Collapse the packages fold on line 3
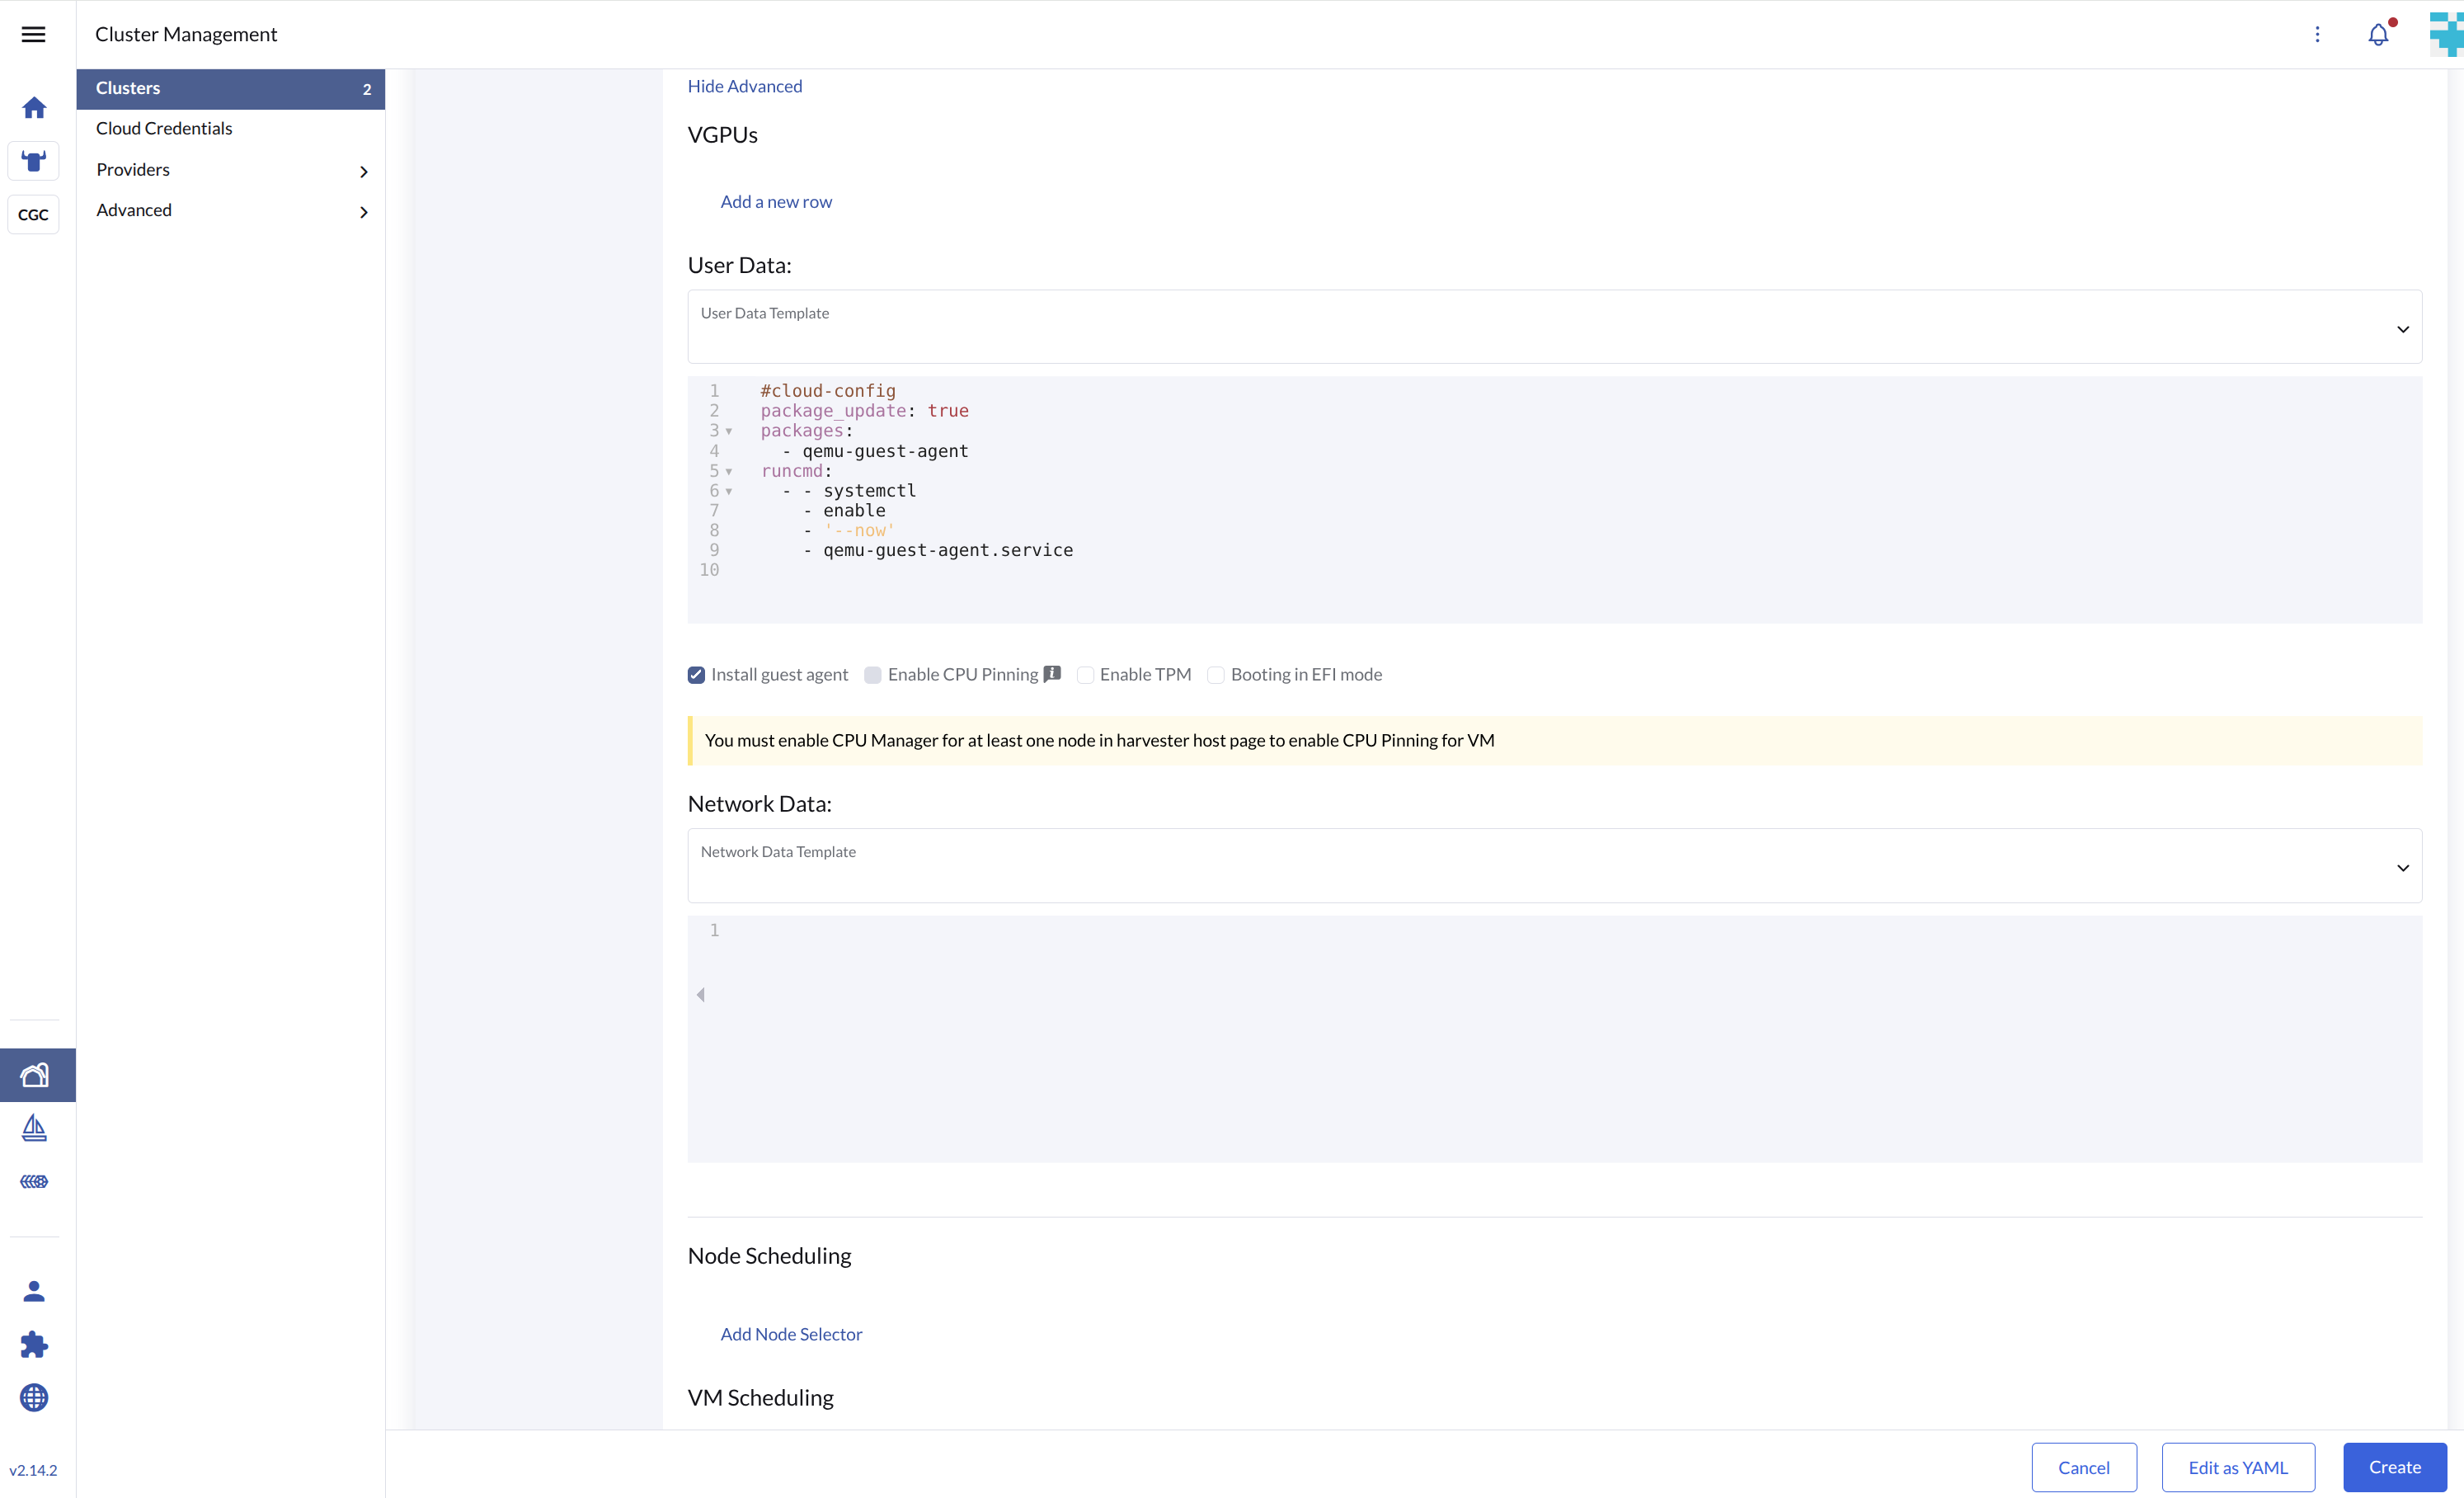Image resolution: width=2464 pixels, height=1498 pixels. [x=729, y=431]
